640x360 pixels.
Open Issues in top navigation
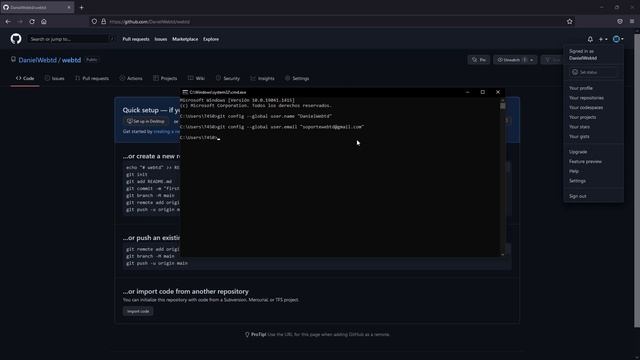pos(161,39)
